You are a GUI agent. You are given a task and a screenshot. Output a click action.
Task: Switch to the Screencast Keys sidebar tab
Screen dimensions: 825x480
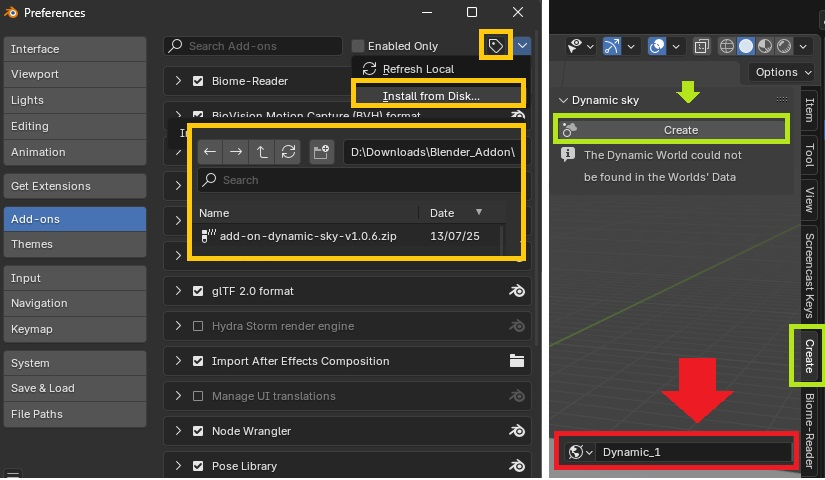(809, 275)
